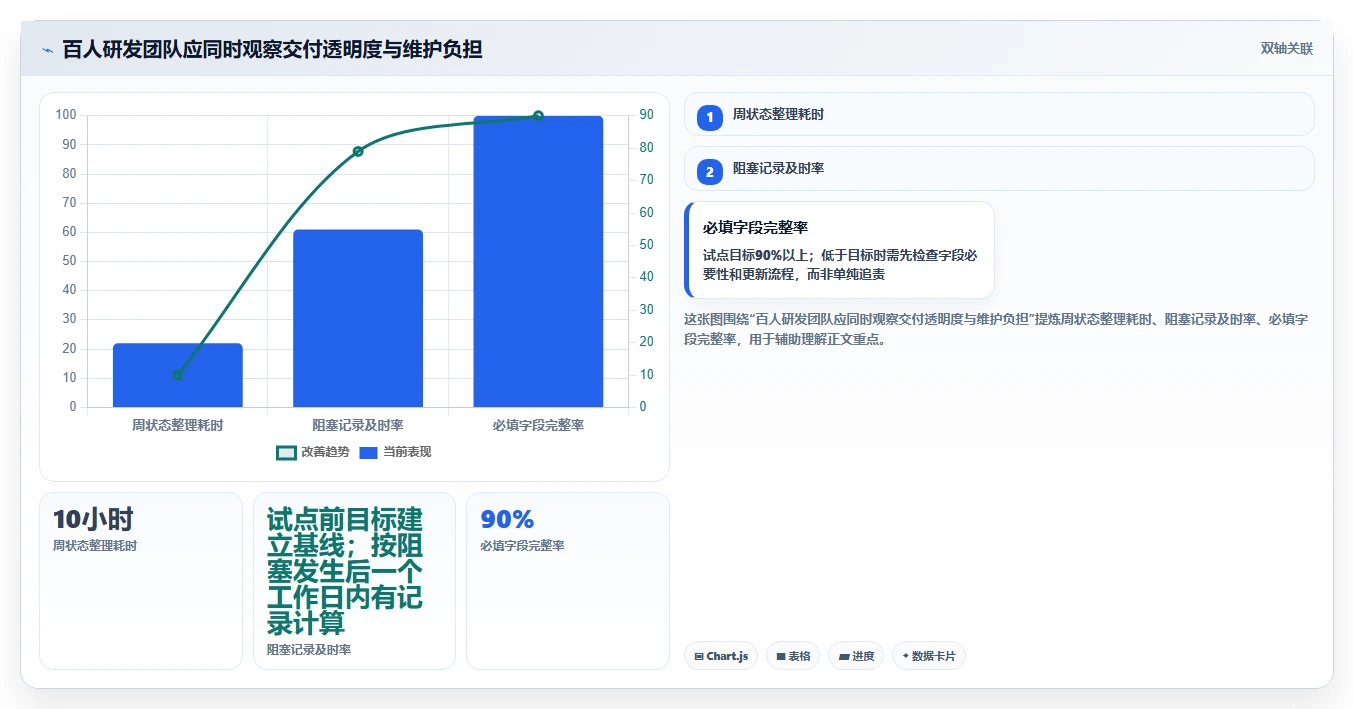Viewport: 1354px width, 709px height.
Task: Select step 1 周状态整理耗时 item
Action: pos(998,114)
